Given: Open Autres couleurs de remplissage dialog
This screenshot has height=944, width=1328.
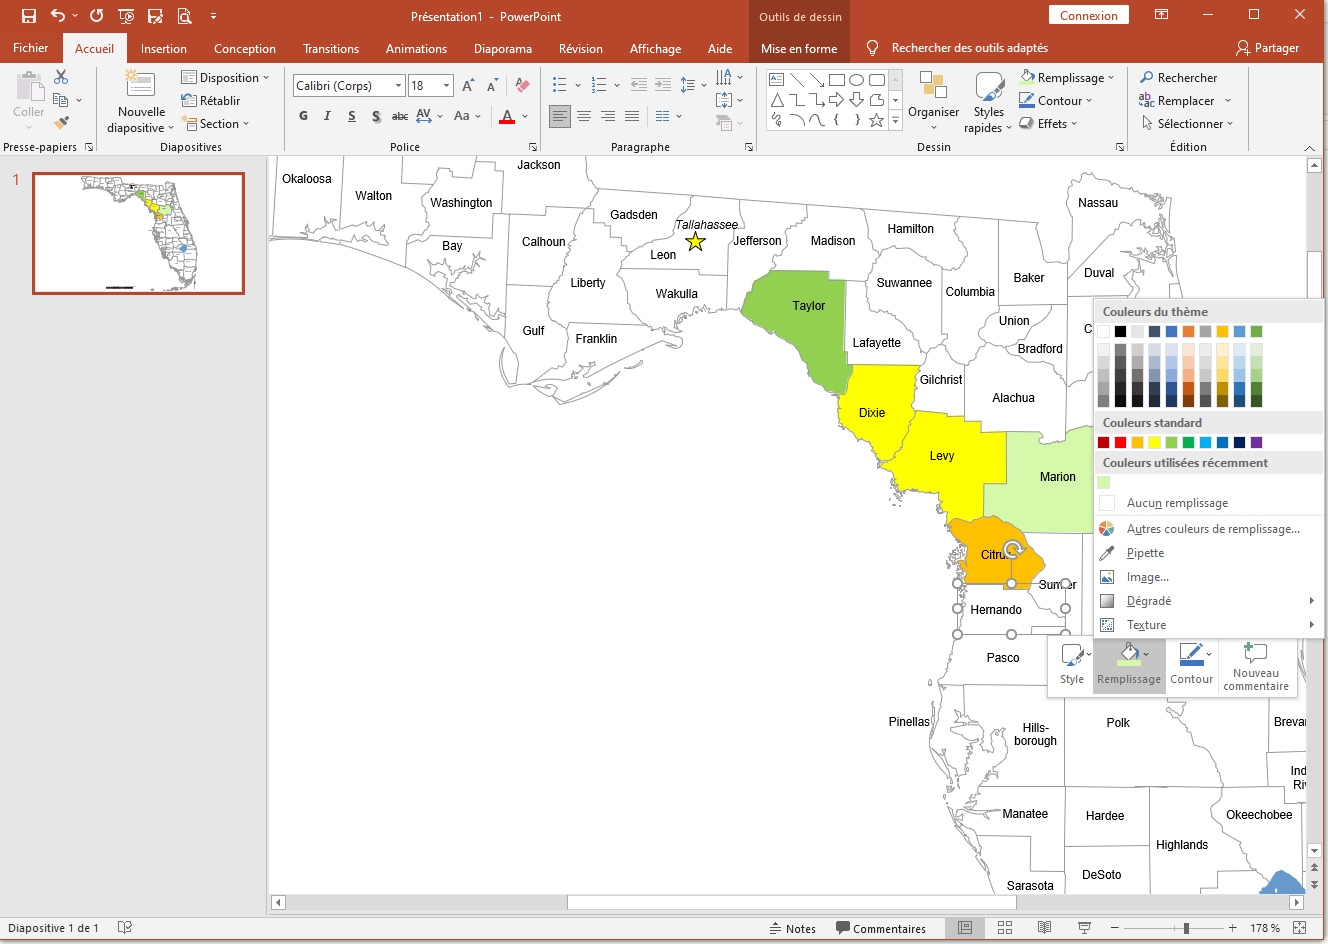Looking at the screenshot, I should click(x=1211, y=528).
